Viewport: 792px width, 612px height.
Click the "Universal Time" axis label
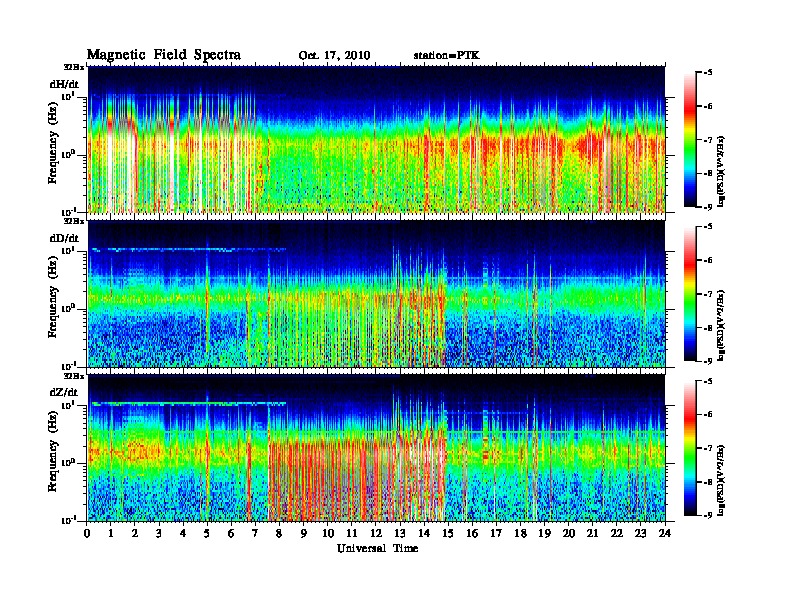click(378, 548)
